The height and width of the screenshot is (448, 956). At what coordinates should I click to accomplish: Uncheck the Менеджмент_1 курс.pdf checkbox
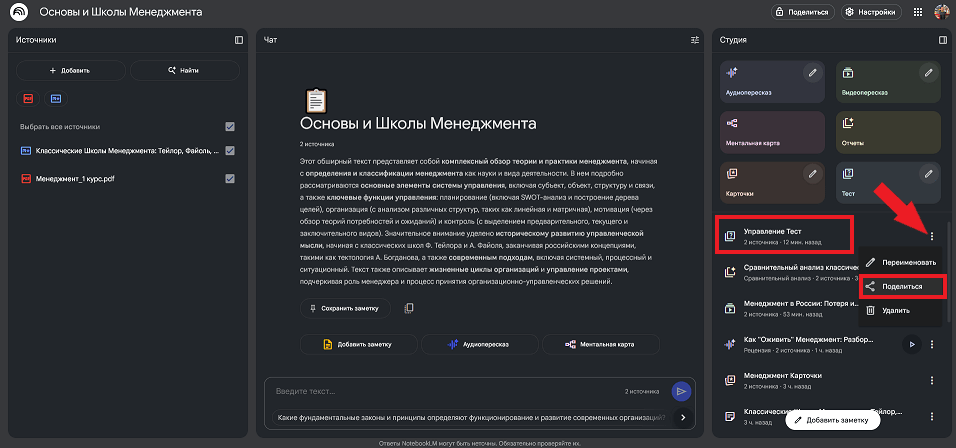230,179
